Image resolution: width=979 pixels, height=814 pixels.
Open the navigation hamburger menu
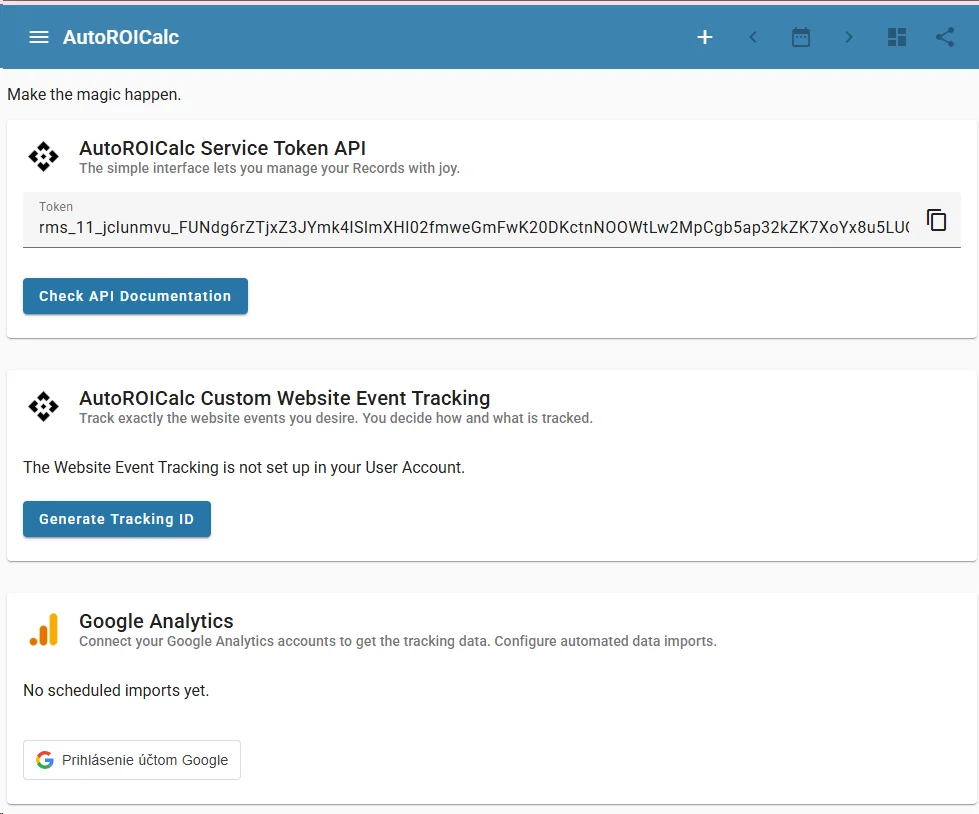[38, 37]
